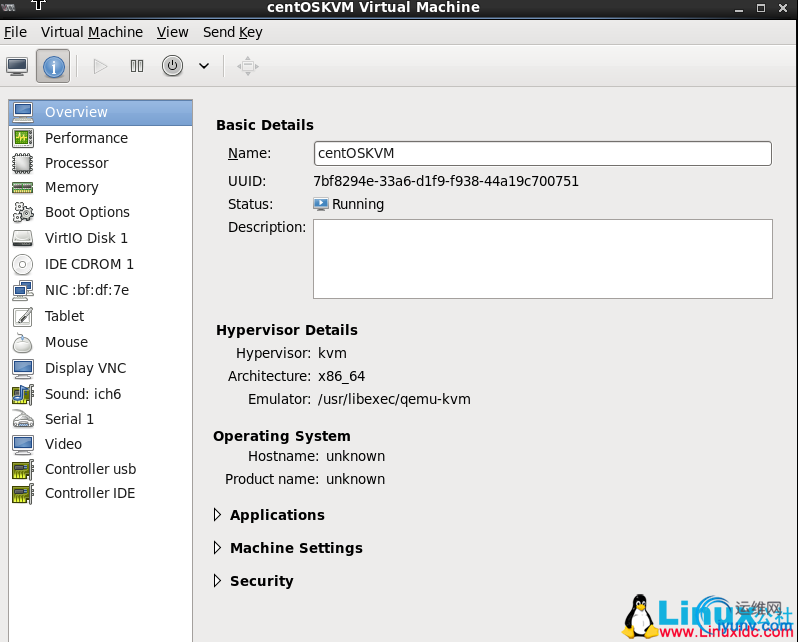This screenshot has height=642, width=798.
Task: Open the Controller usb card icon
Action: [x=23, y=469]
